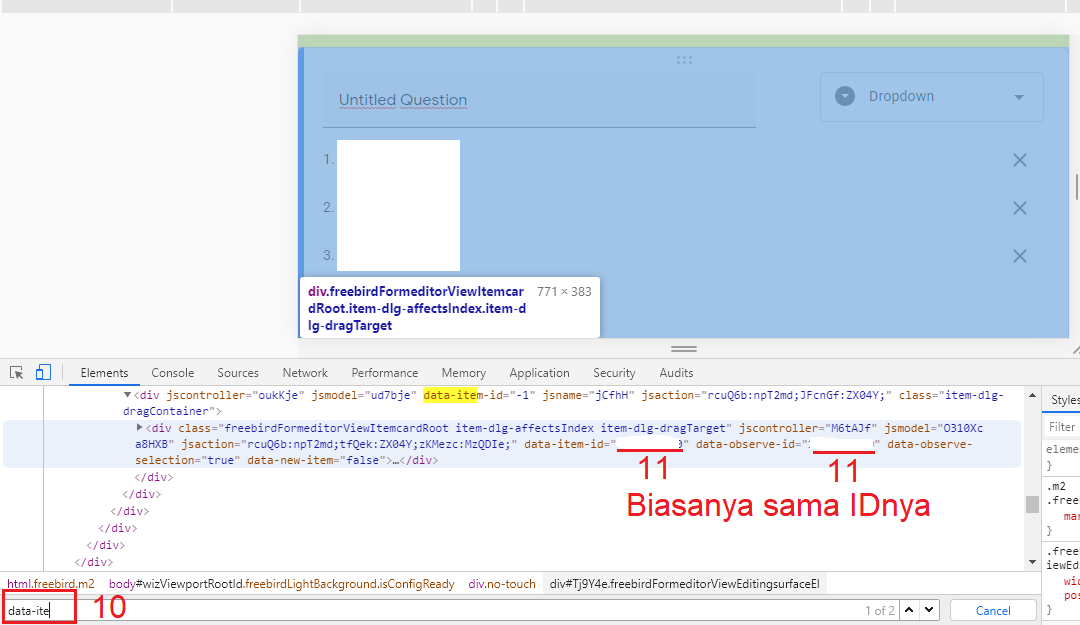
Task: Remove option 1 with its X icon
Action: [x=1019, y=160]
